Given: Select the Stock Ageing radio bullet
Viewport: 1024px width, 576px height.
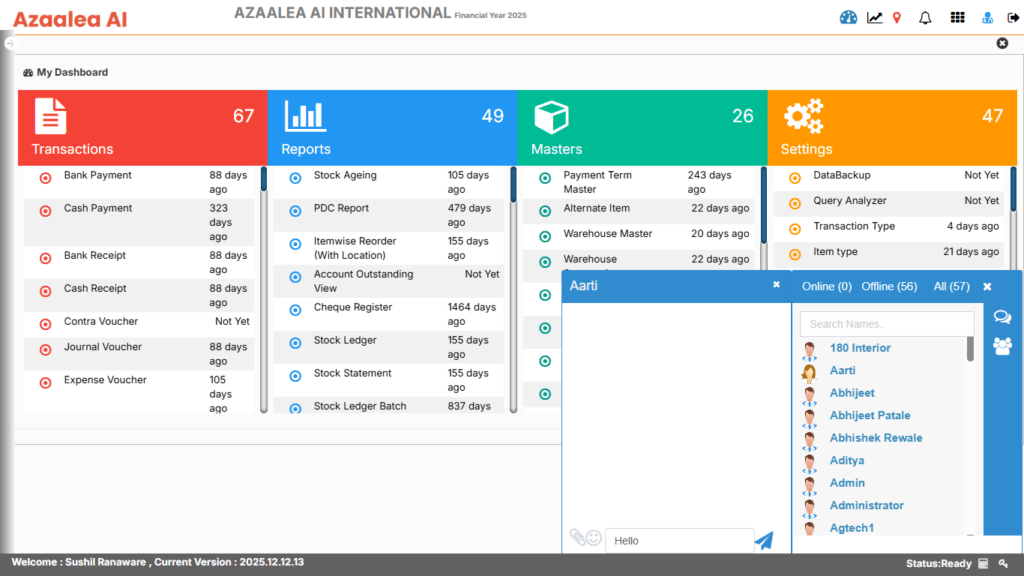Looking at the screenshot, I should point(295,178).
